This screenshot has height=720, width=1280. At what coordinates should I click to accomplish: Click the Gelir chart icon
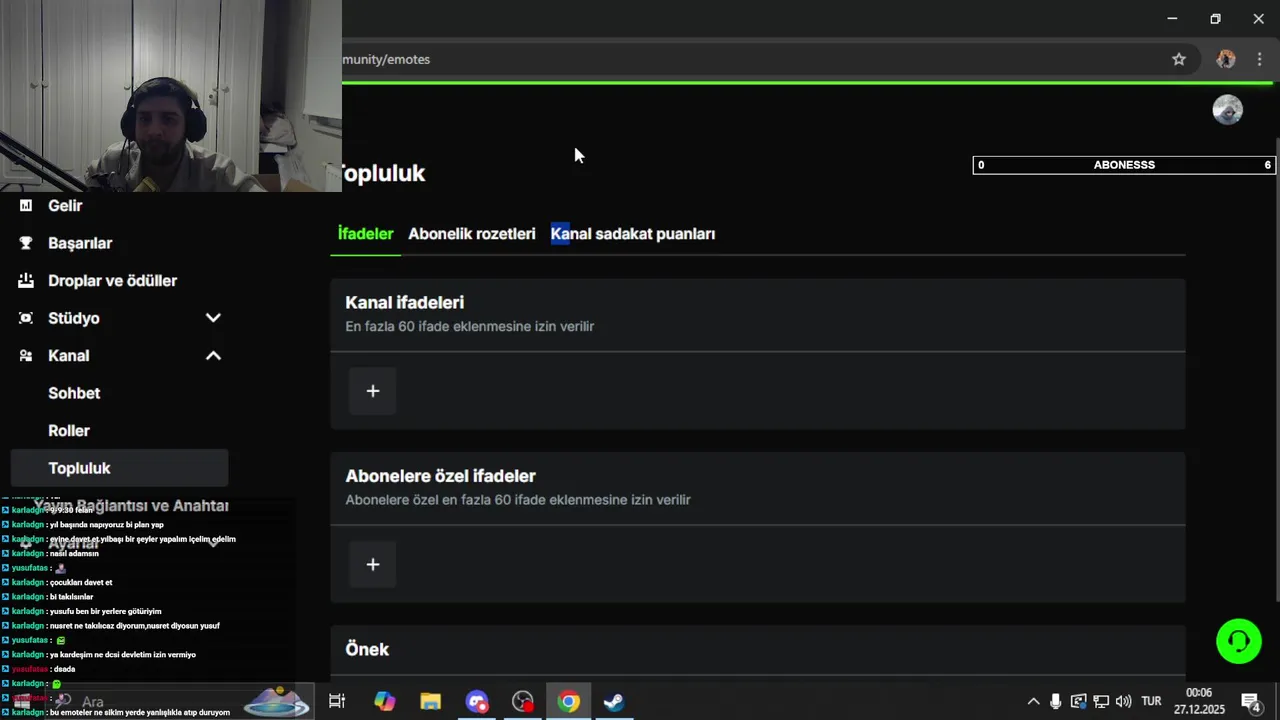point(26,205)
